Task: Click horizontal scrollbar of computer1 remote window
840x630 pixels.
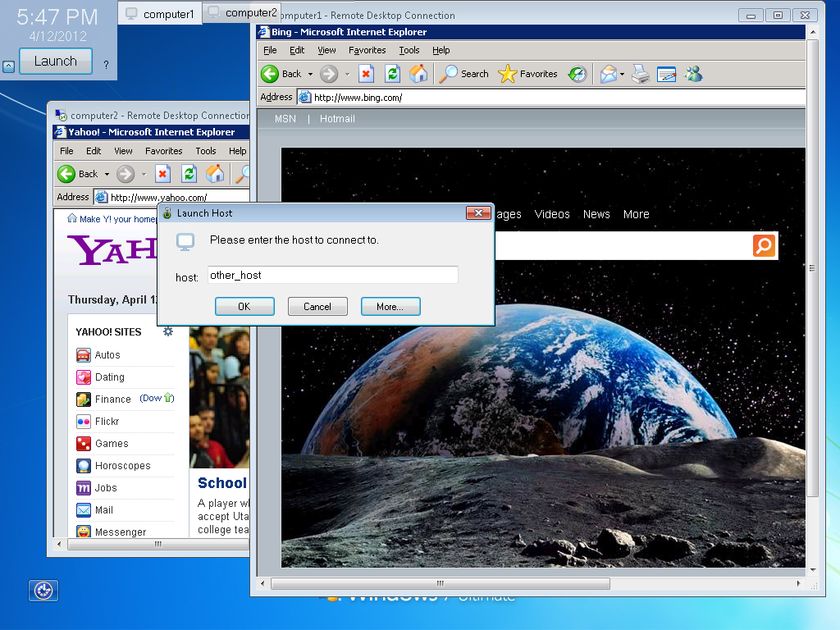Action: (440, 583)
